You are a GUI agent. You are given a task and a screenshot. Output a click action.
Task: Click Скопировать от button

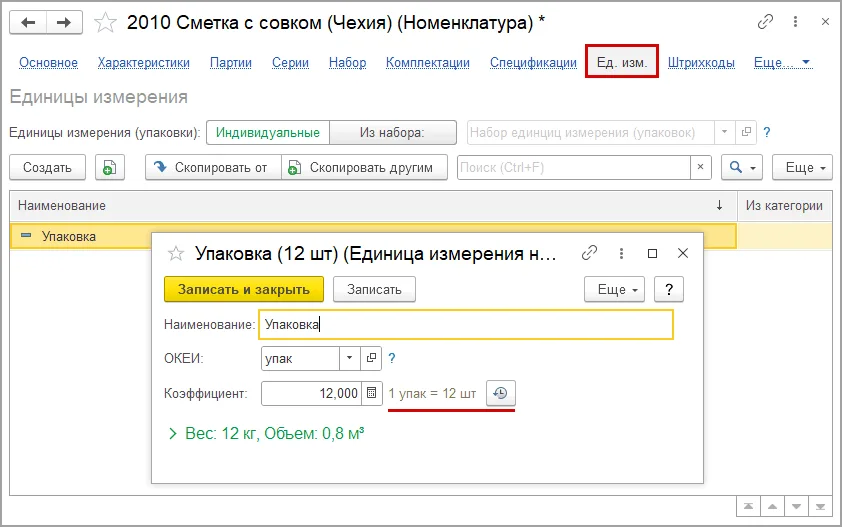coord(213,168)
